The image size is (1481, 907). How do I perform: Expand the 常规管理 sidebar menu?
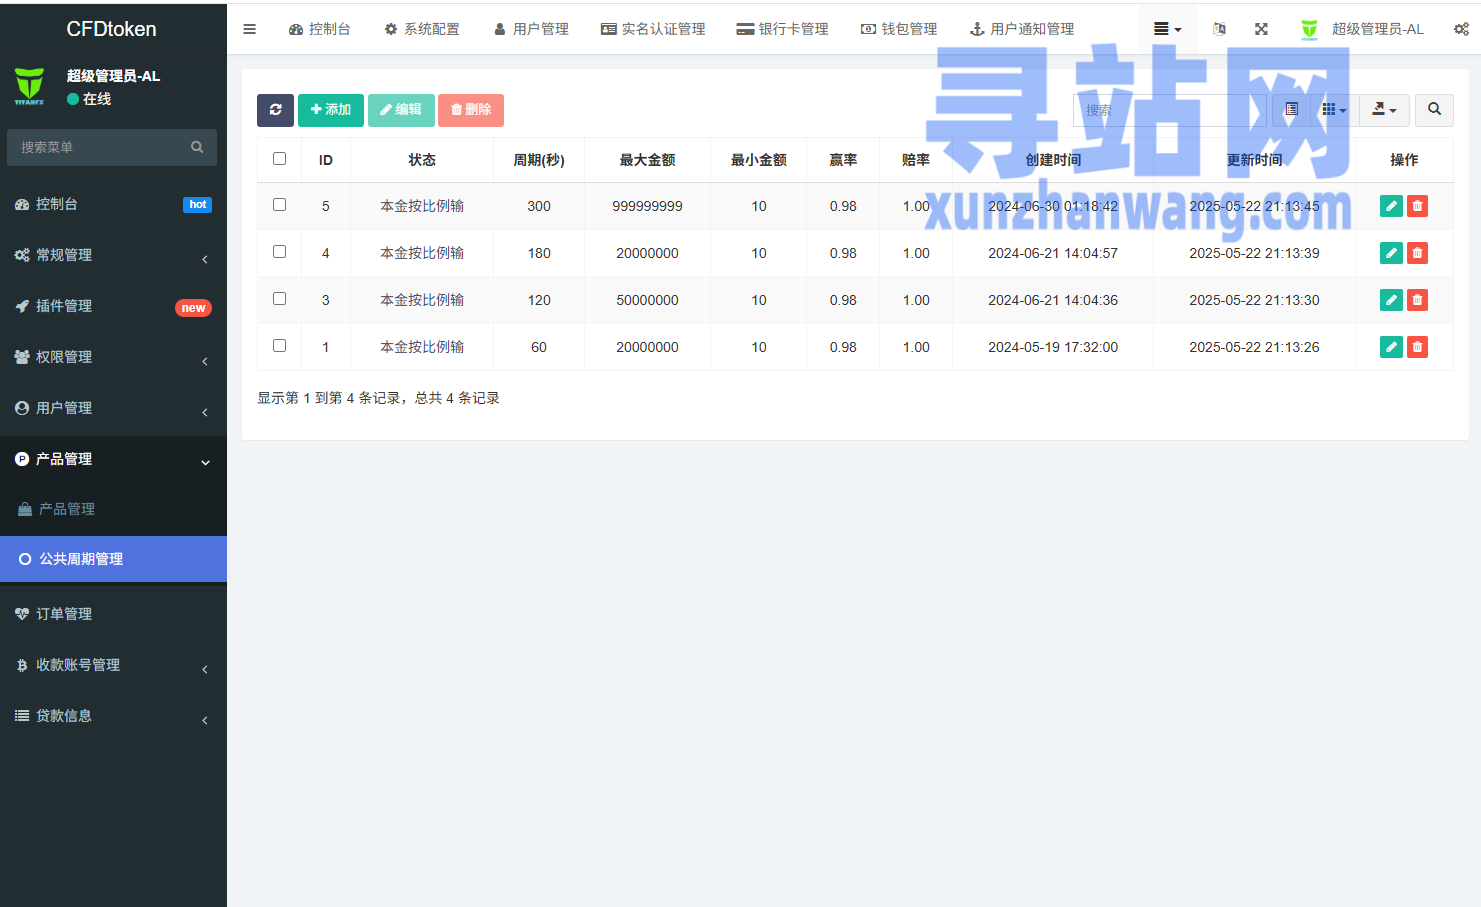(112, 255)
